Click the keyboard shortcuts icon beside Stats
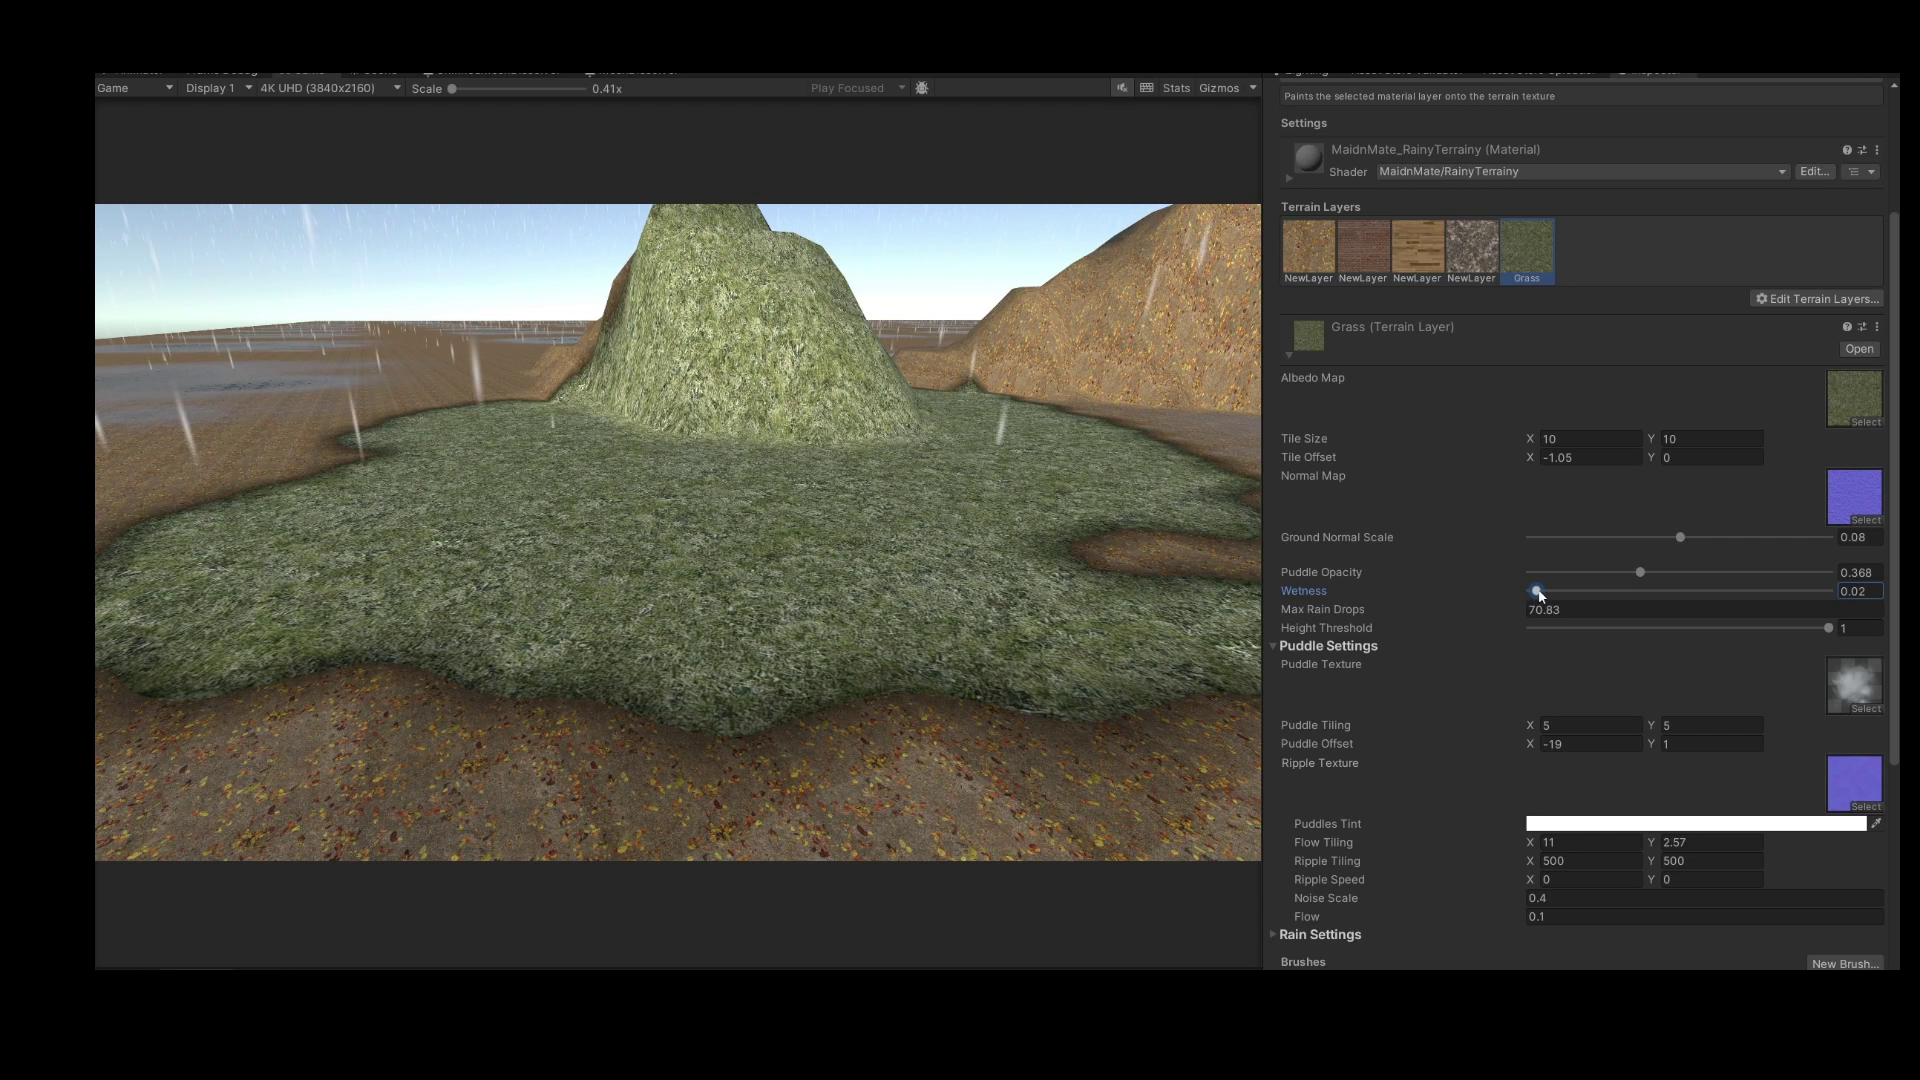Viewport: 1920px width, 1080px height. (x=1147, y=88)
